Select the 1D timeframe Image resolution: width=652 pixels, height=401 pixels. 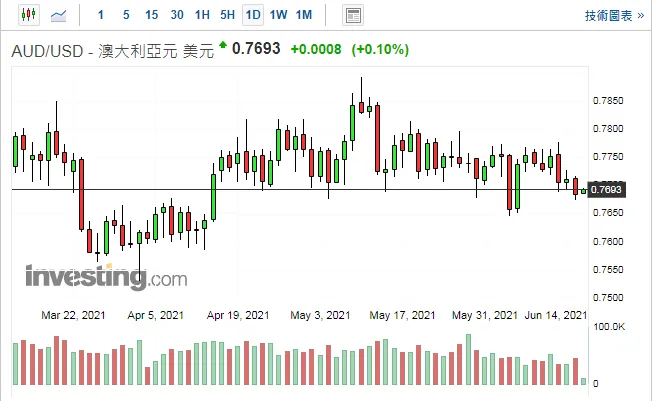tap(253, 15)
